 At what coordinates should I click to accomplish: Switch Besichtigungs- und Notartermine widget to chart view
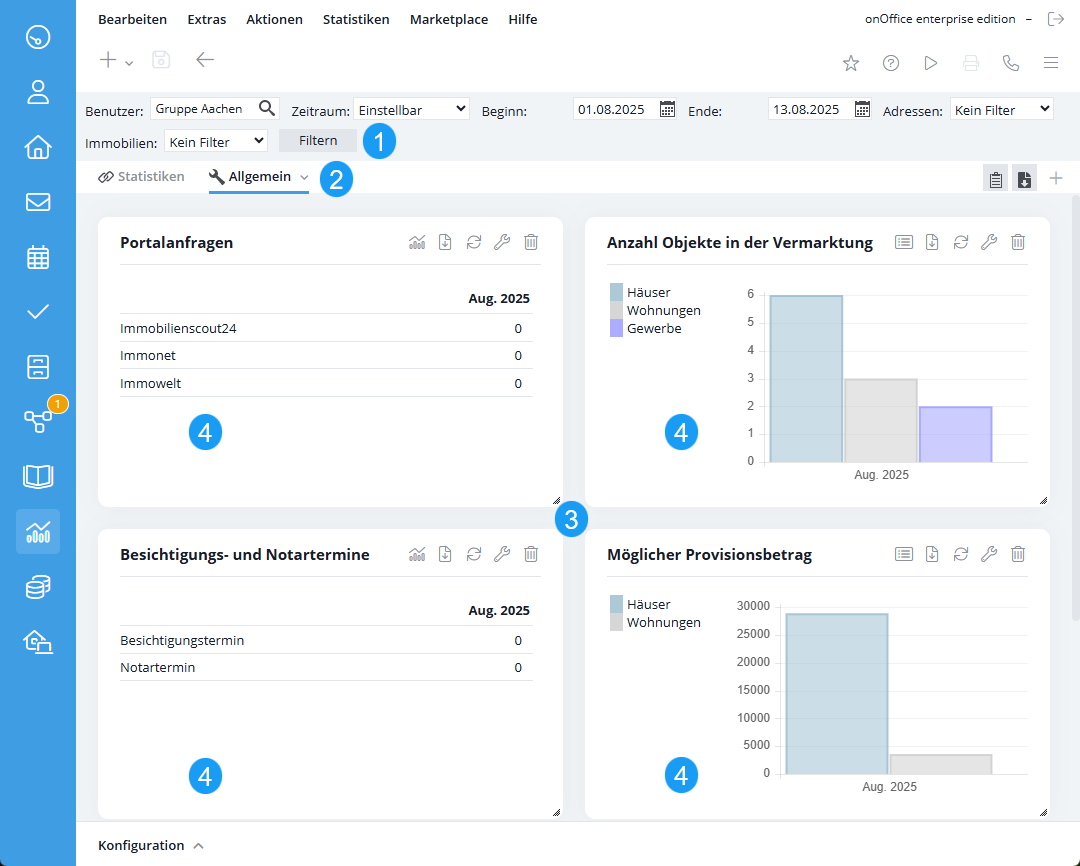click(x=417, y=554)
